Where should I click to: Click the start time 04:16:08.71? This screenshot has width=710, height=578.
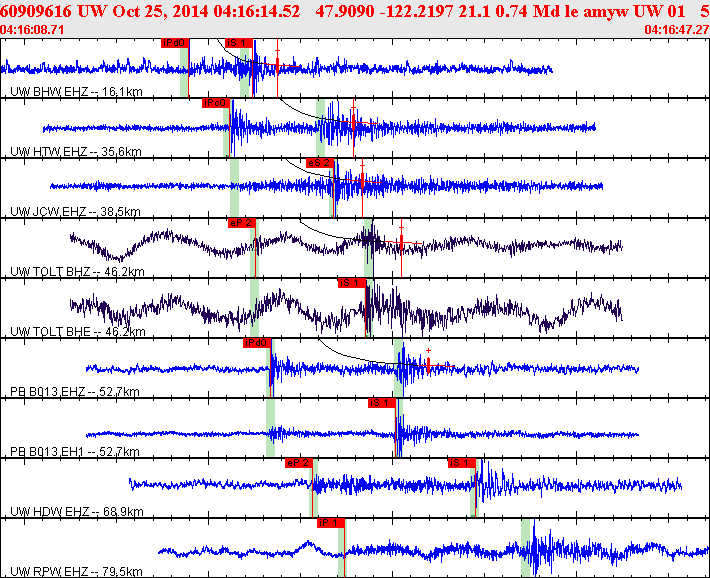(32, 30)
